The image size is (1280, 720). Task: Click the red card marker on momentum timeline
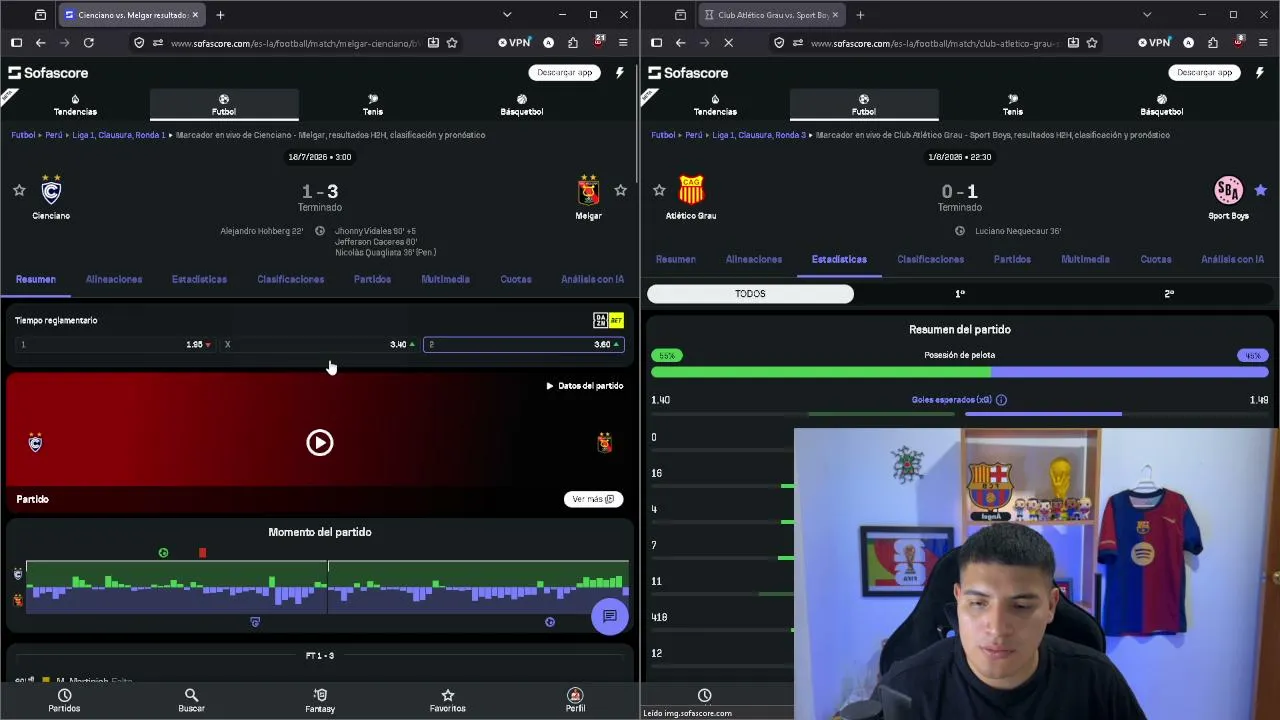[x=203, y=553]
